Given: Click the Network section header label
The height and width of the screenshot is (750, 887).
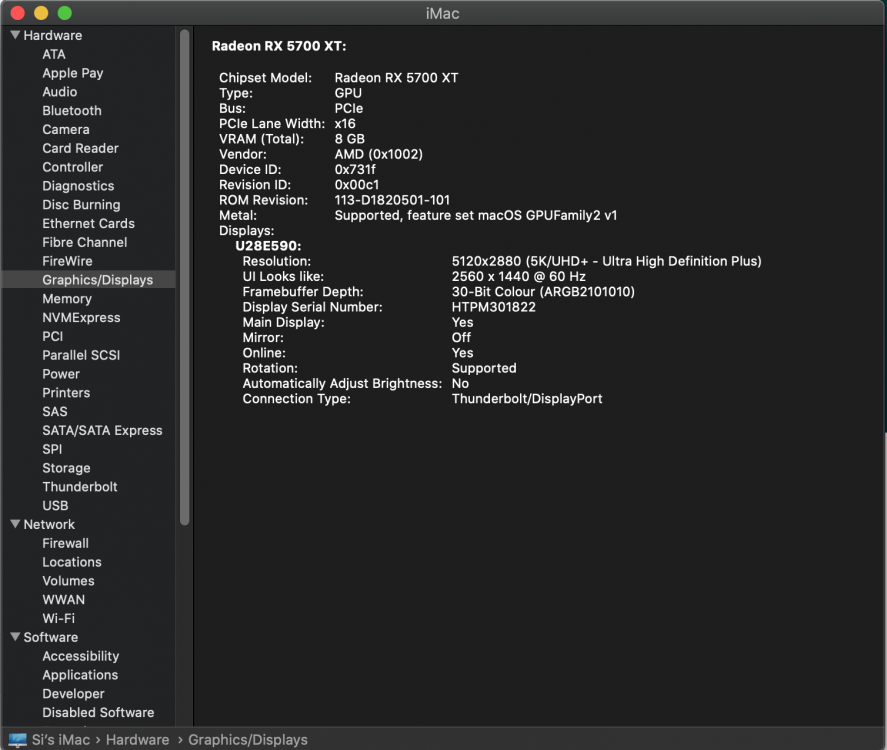Looking at the screenshot, I should pos(49,524).
